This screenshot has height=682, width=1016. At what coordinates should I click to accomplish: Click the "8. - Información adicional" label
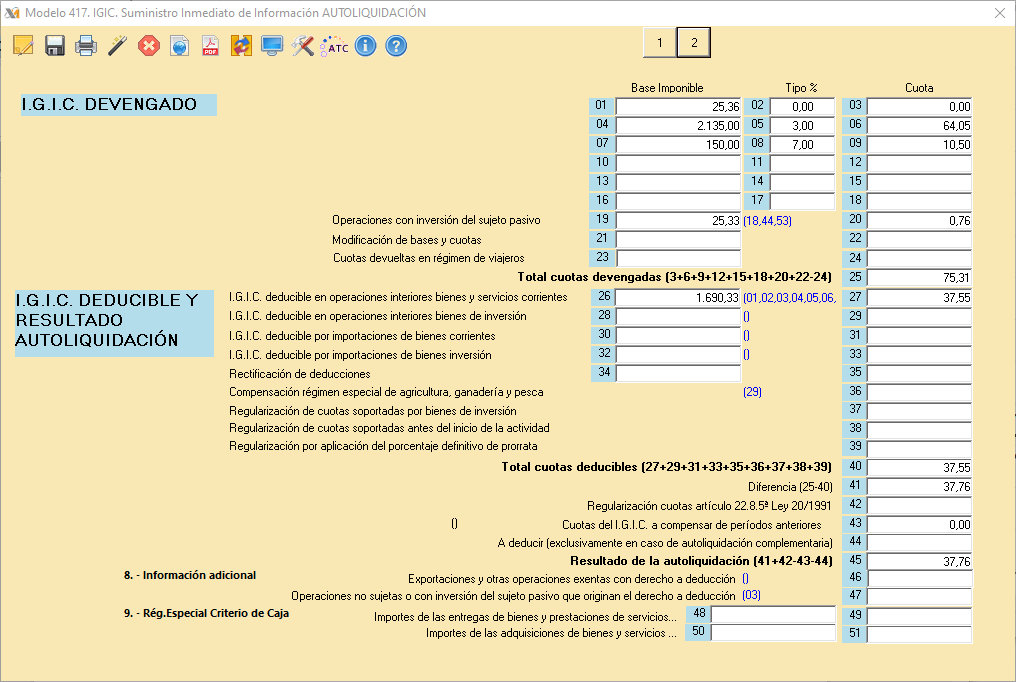[x=190, y=575]
